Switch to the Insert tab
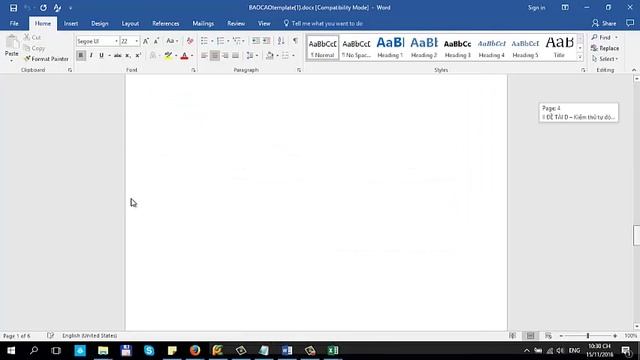This screenshot has height=360, width=640. pos(71,24)
